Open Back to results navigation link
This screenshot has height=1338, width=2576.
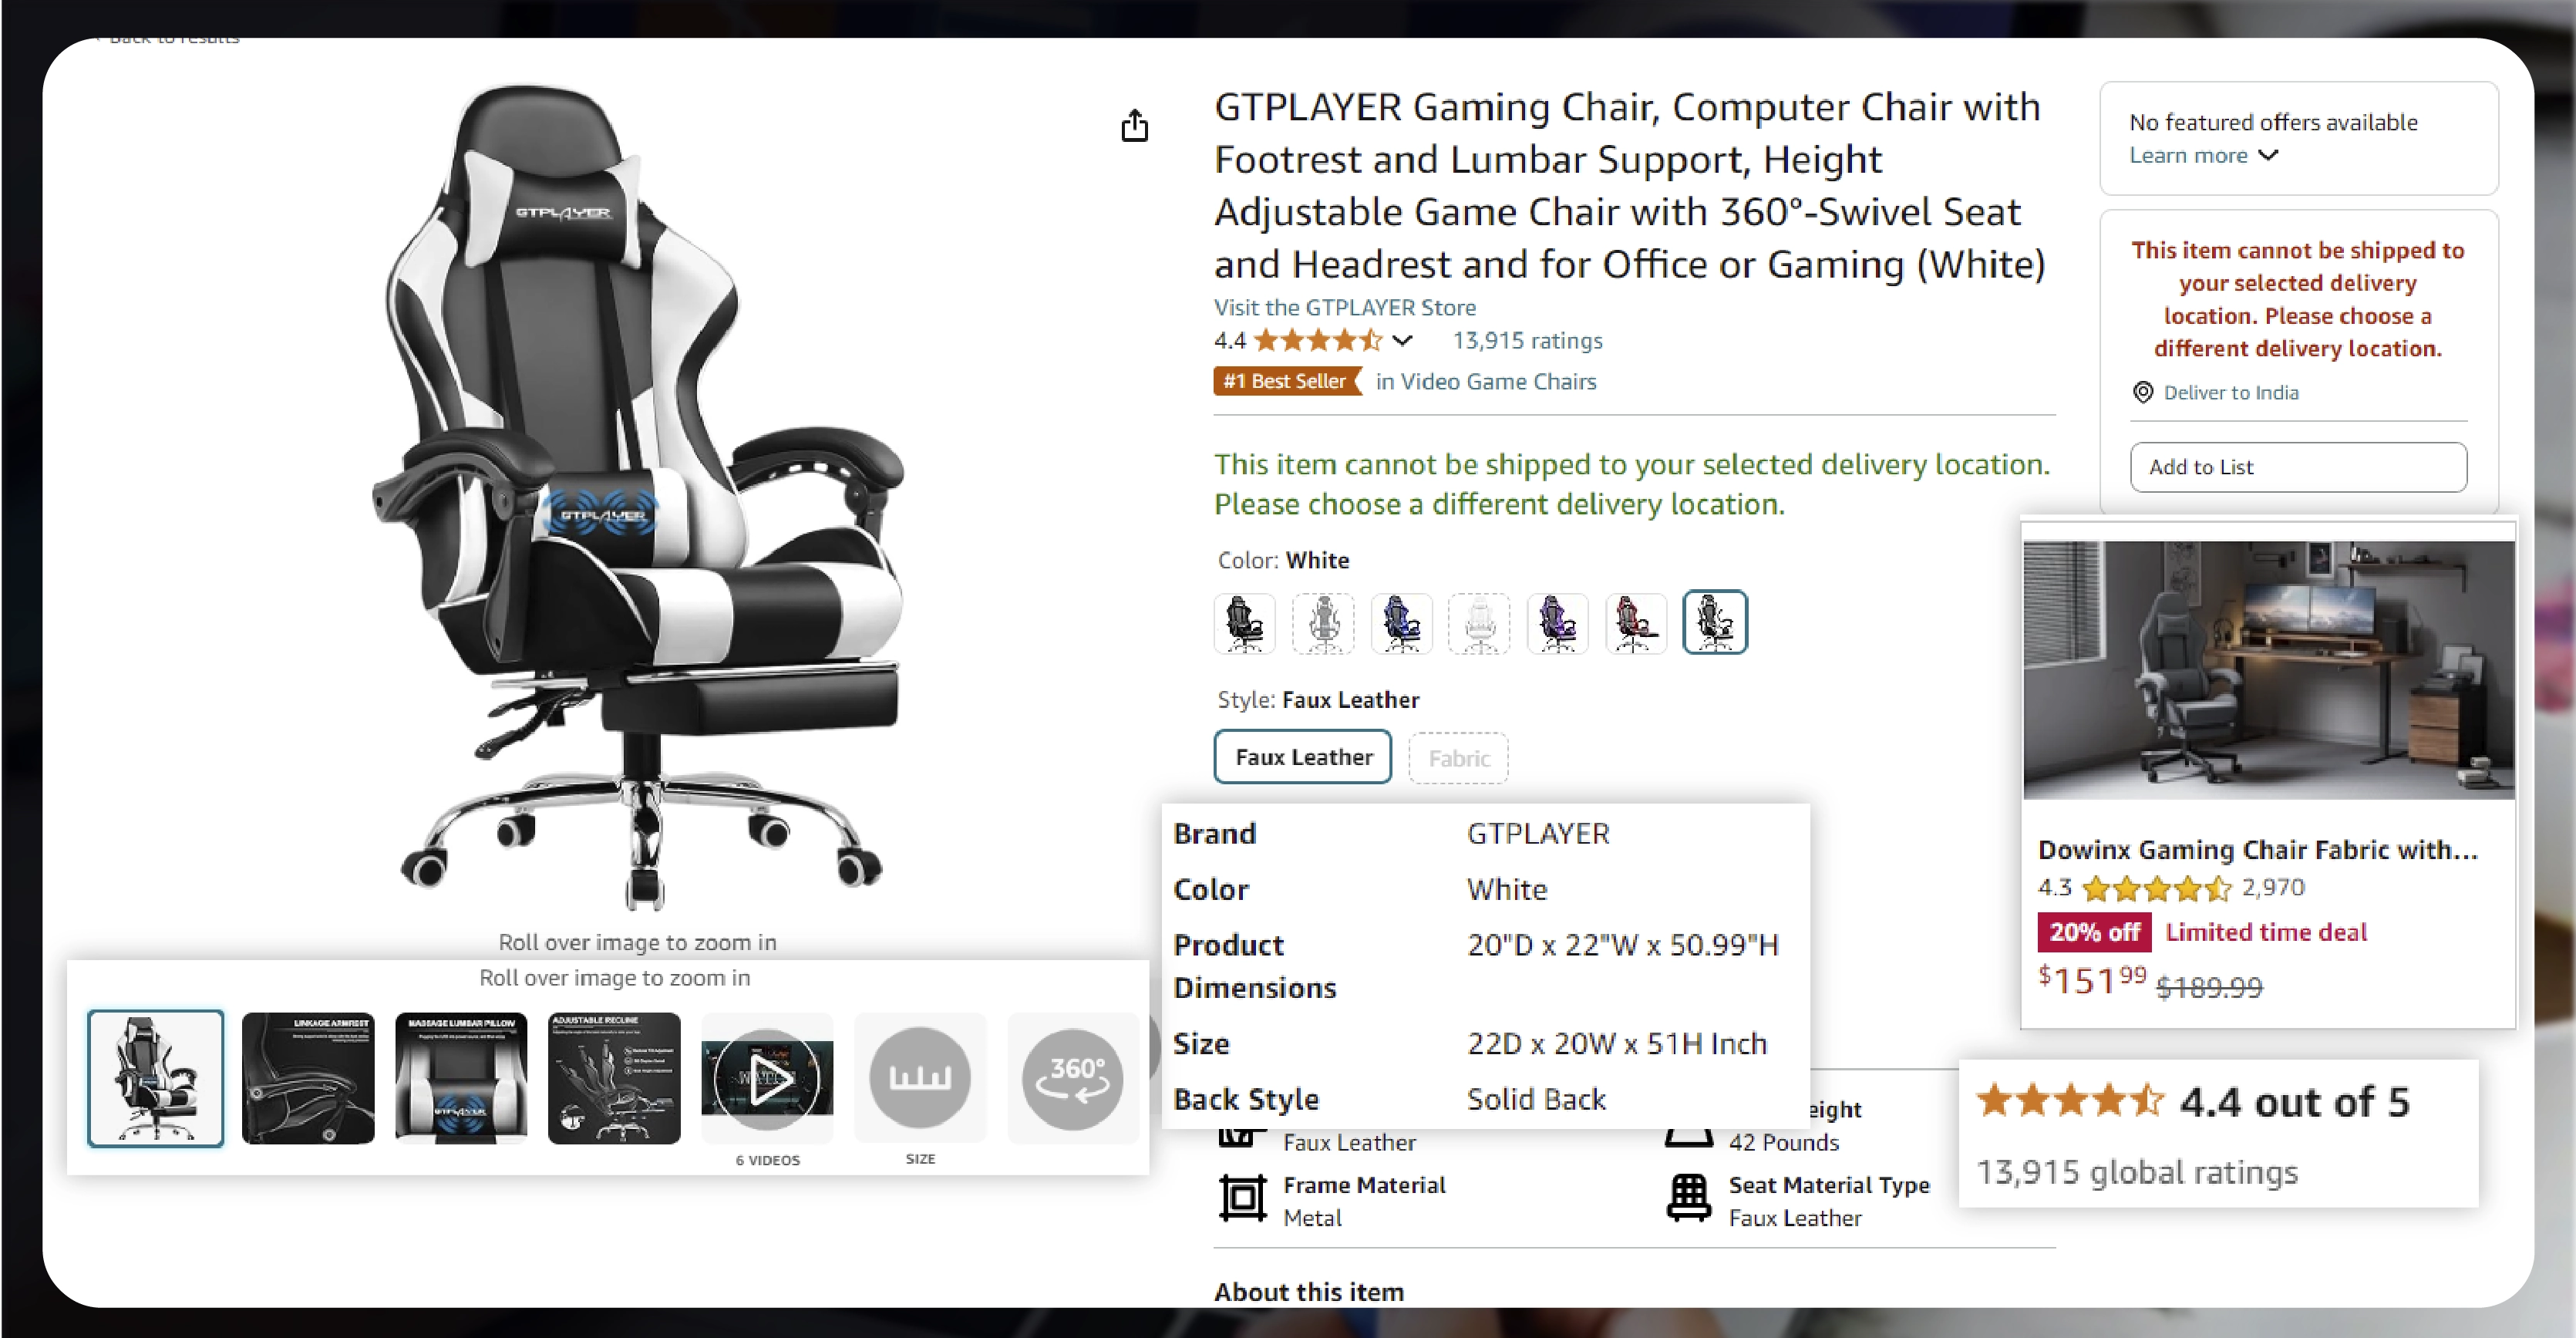click(x=170, y=34)
